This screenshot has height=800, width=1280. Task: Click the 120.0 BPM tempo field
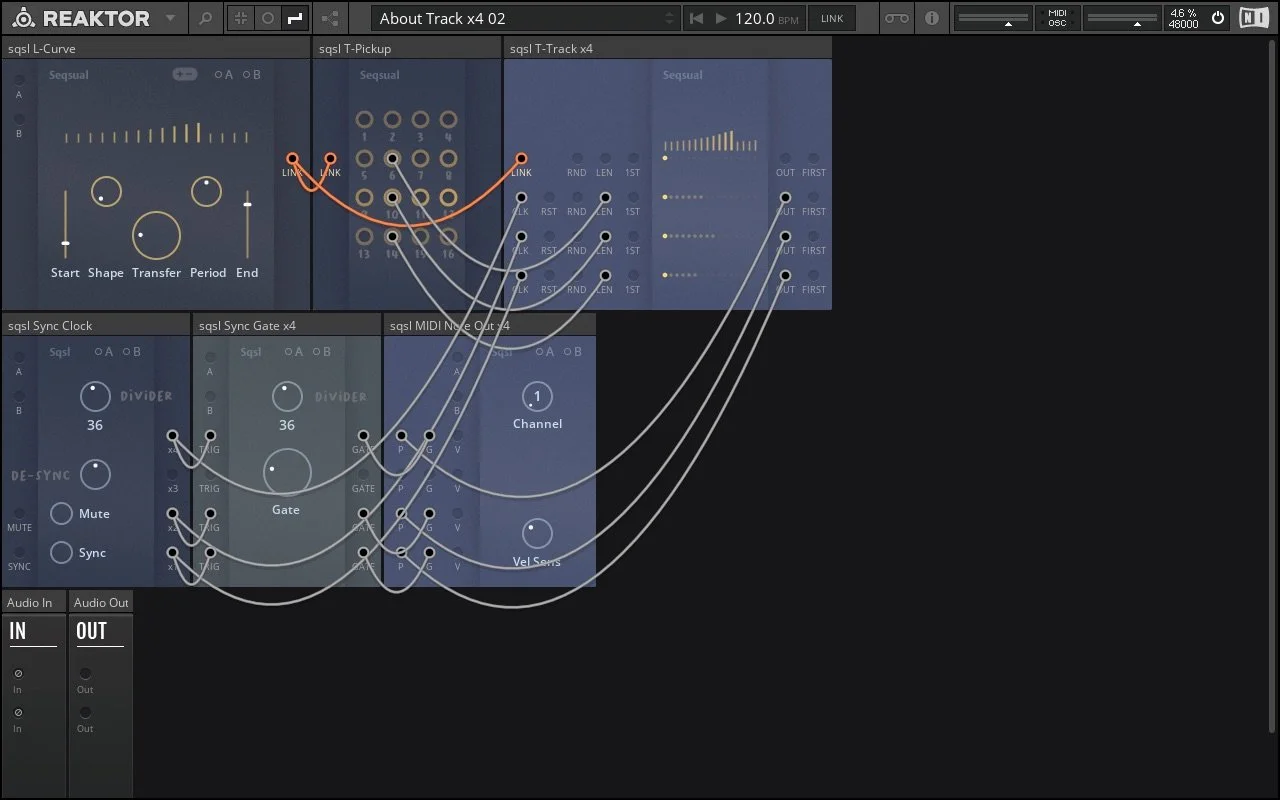[767, 18]
